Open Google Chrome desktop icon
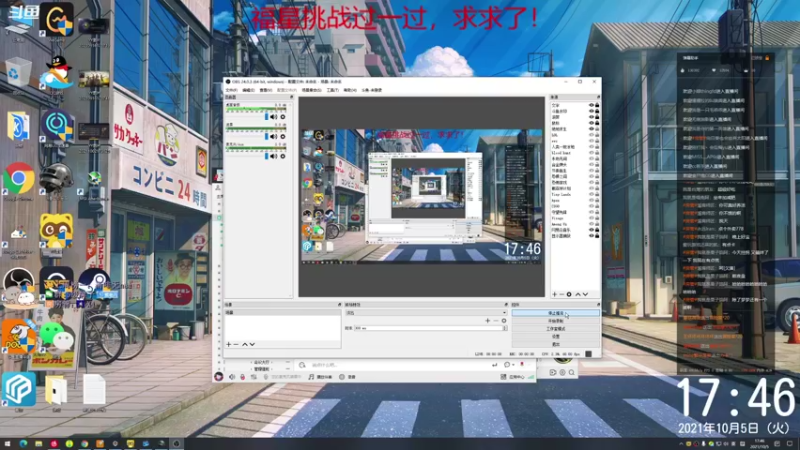 19,179
